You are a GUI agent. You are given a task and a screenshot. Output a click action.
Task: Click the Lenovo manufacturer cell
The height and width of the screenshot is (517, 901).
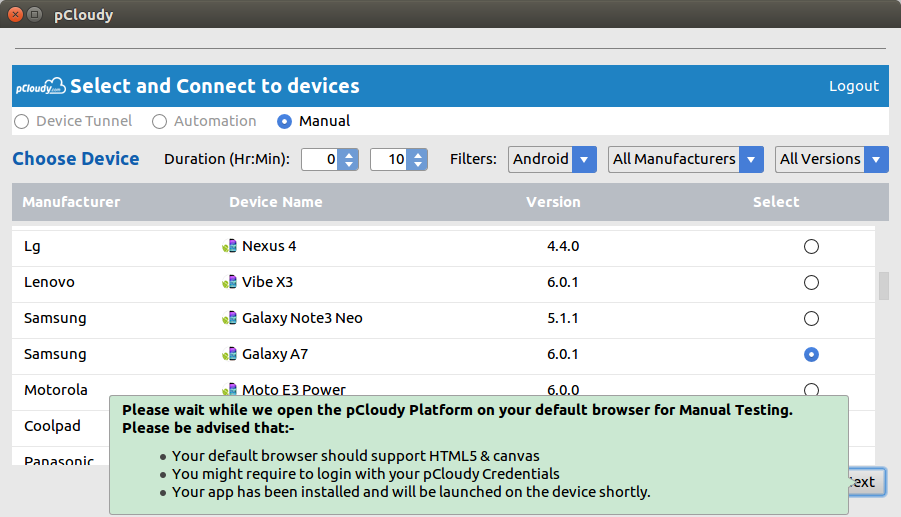tap(49, 282)
